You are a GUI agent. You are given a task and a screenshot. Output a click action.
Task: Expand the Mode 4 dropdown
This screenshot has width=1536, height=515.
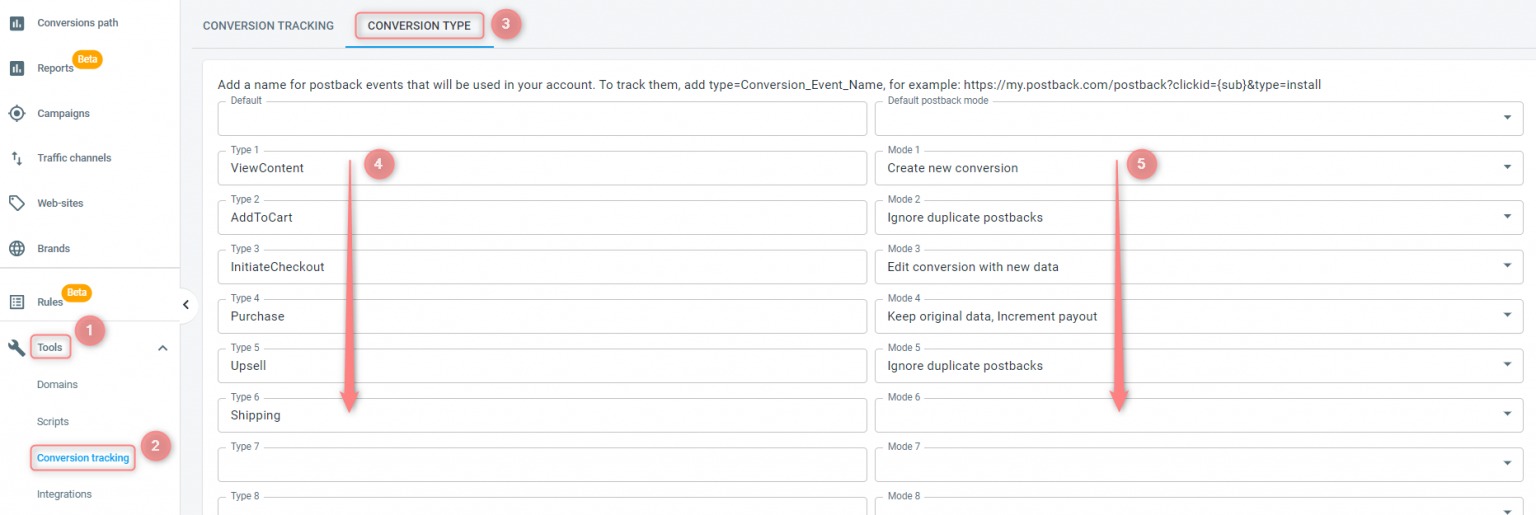(1506, 316)
